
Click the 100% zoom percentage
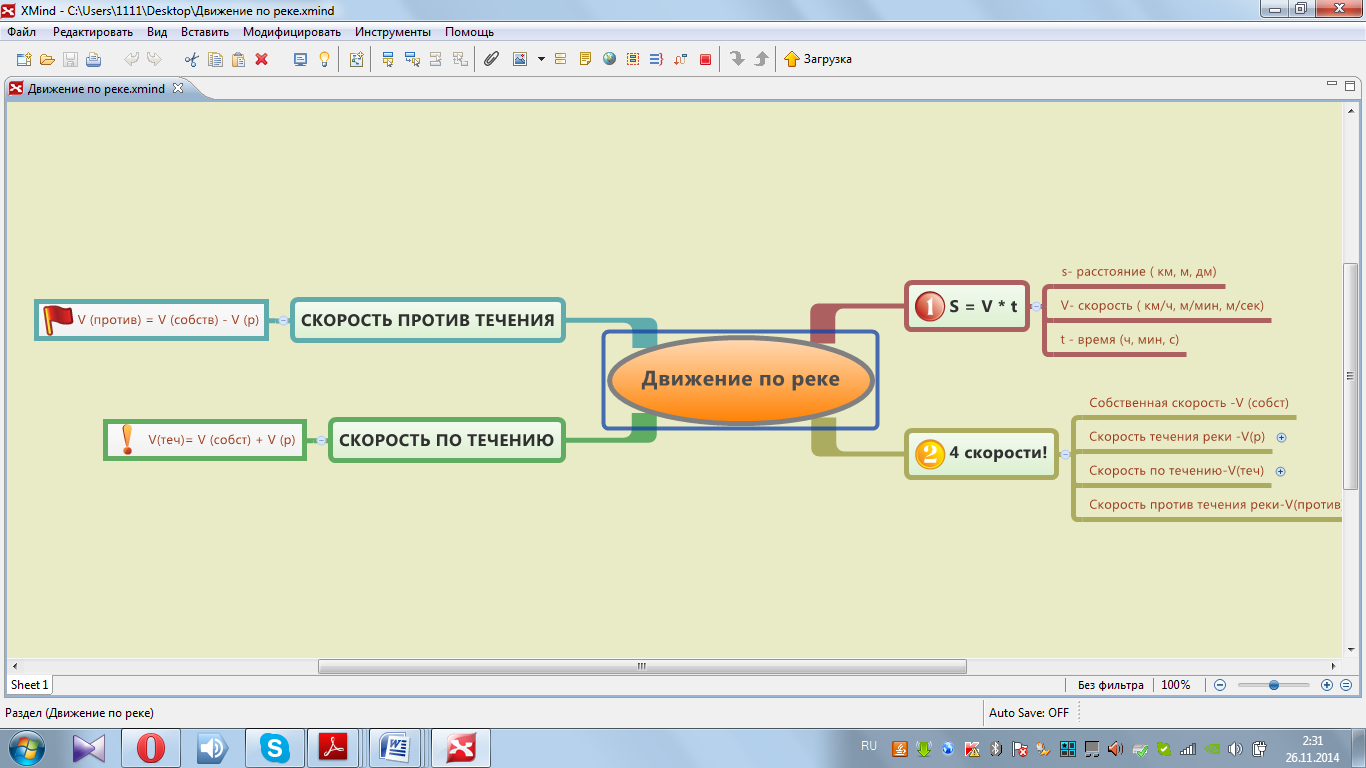coord(1176,685)
